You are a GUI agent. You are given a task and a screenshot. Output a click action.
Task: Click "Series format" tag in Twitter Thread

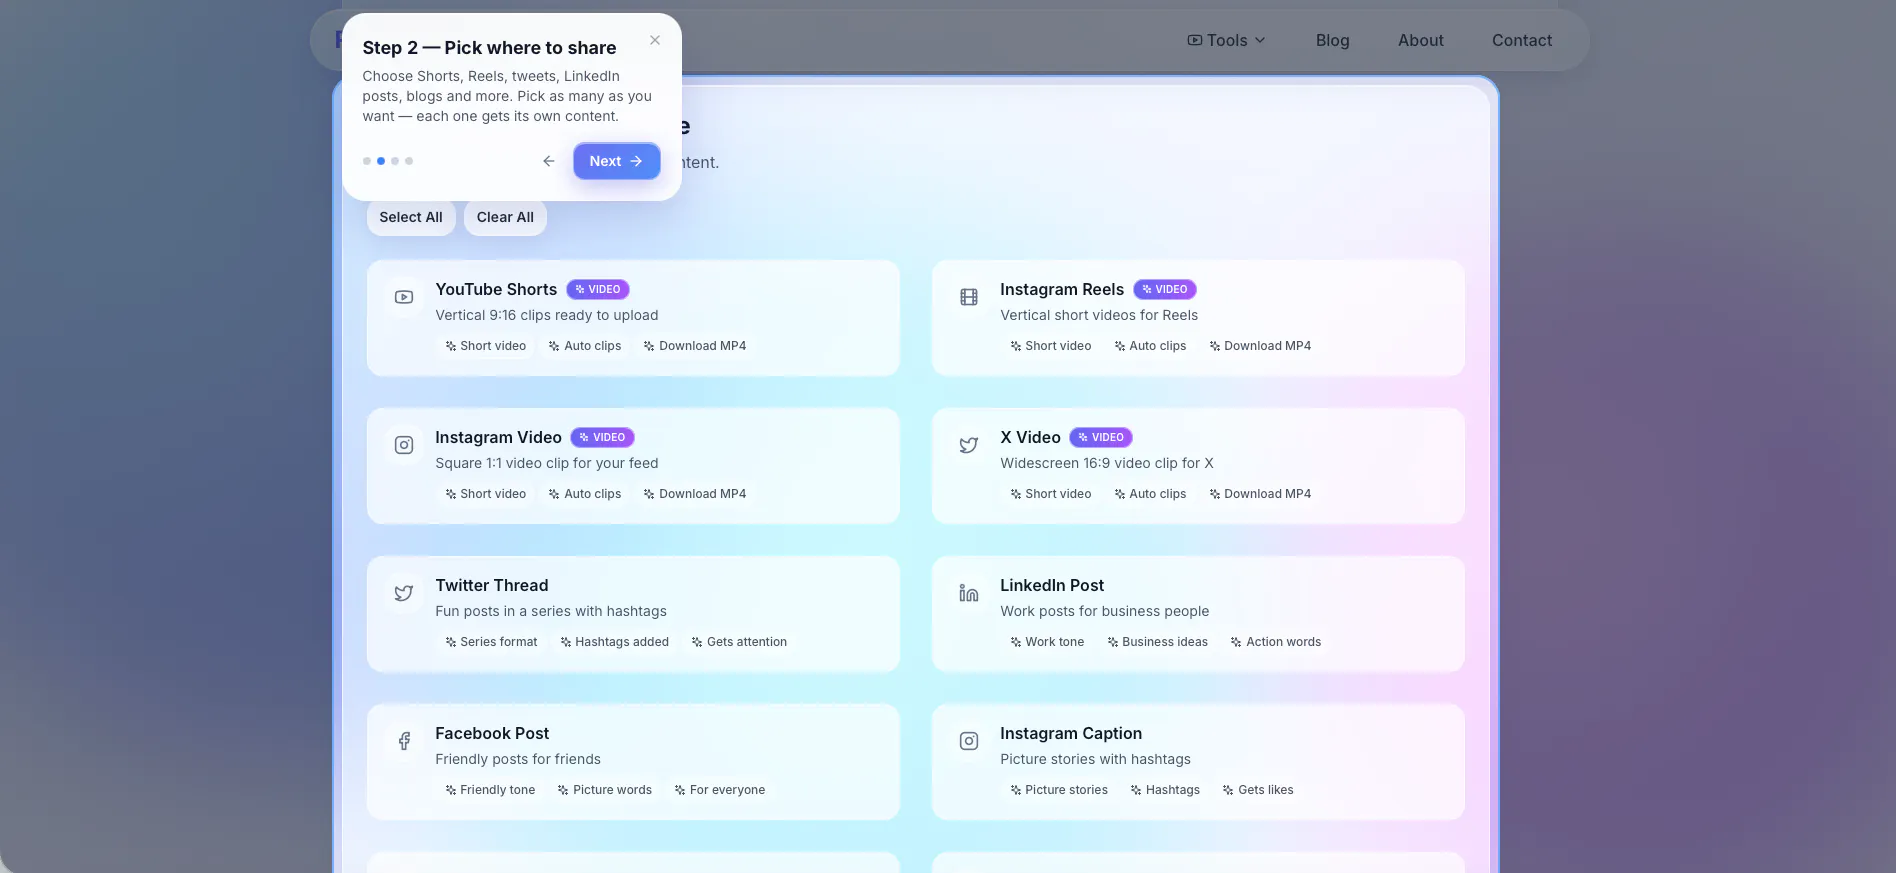coord(491,642)
